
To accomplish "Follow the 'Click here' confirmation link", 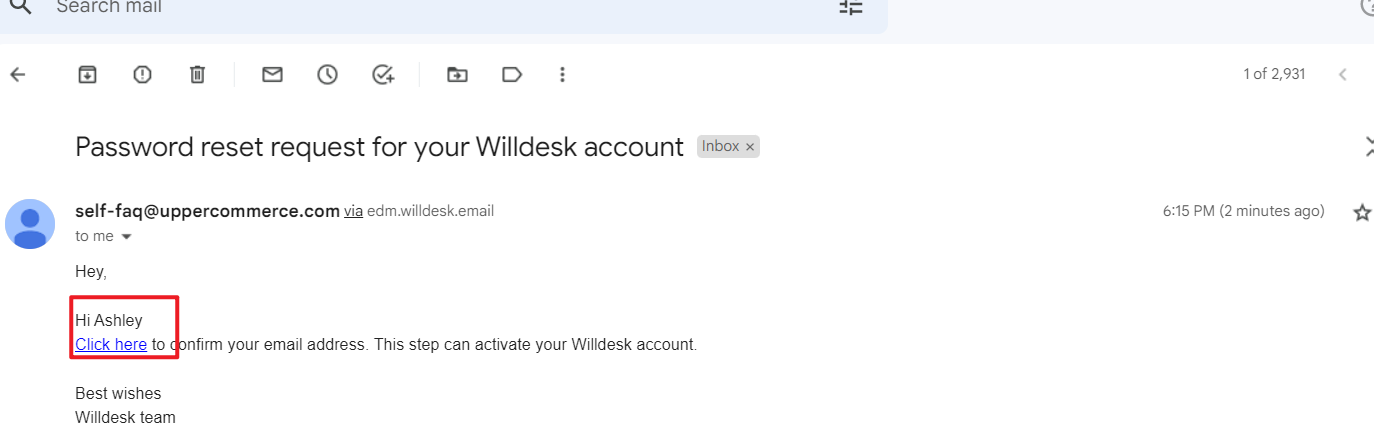I will tap(111, 344).
